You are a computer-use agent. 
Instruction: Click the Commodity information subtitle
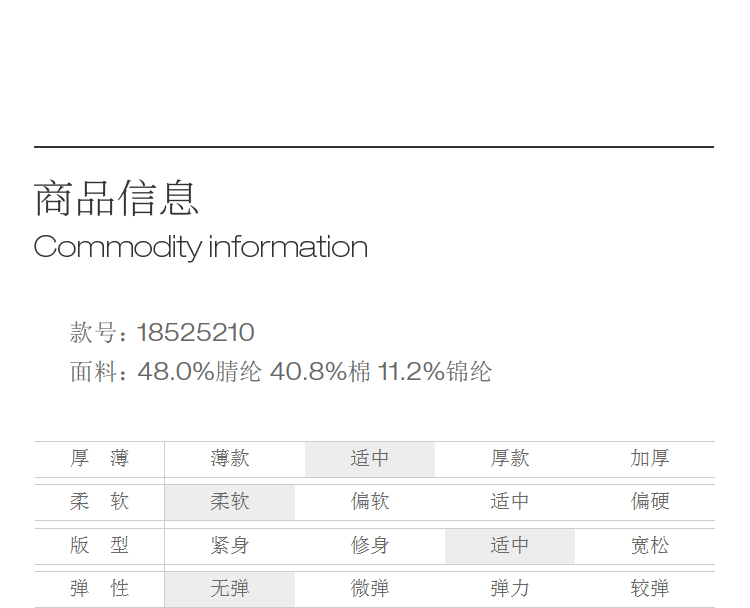[200, 247]
